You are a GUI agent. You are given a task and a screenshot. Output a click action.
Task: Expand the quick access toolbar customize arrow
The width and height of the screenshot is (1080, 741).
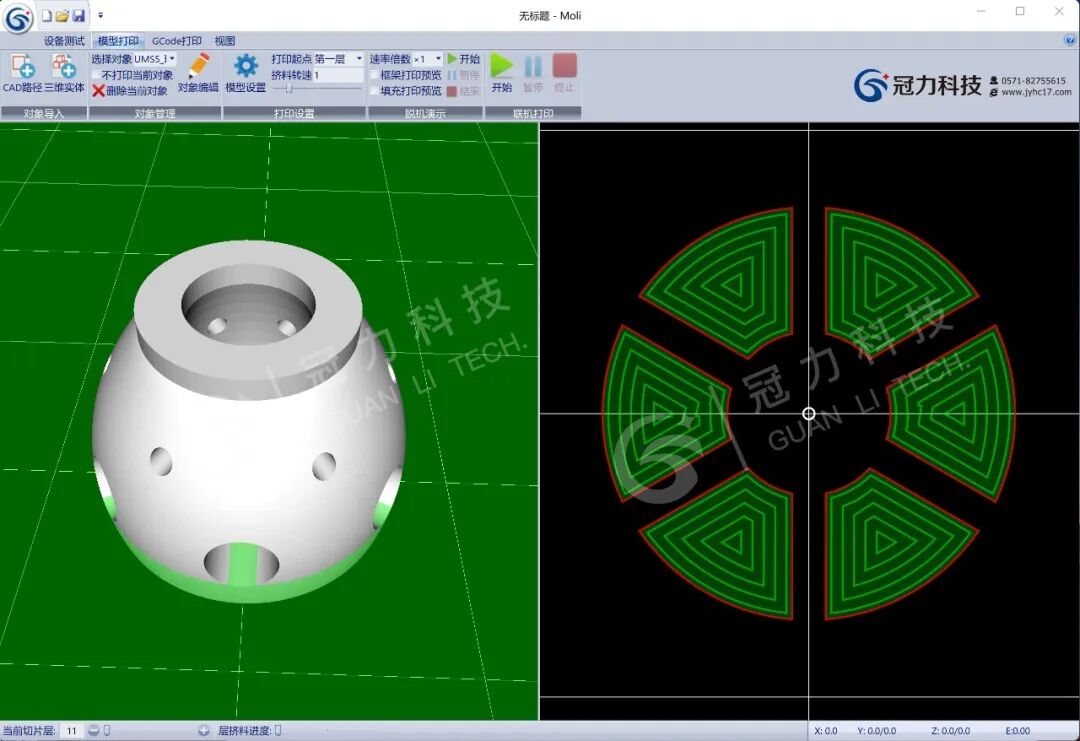(x=101, y=15)
